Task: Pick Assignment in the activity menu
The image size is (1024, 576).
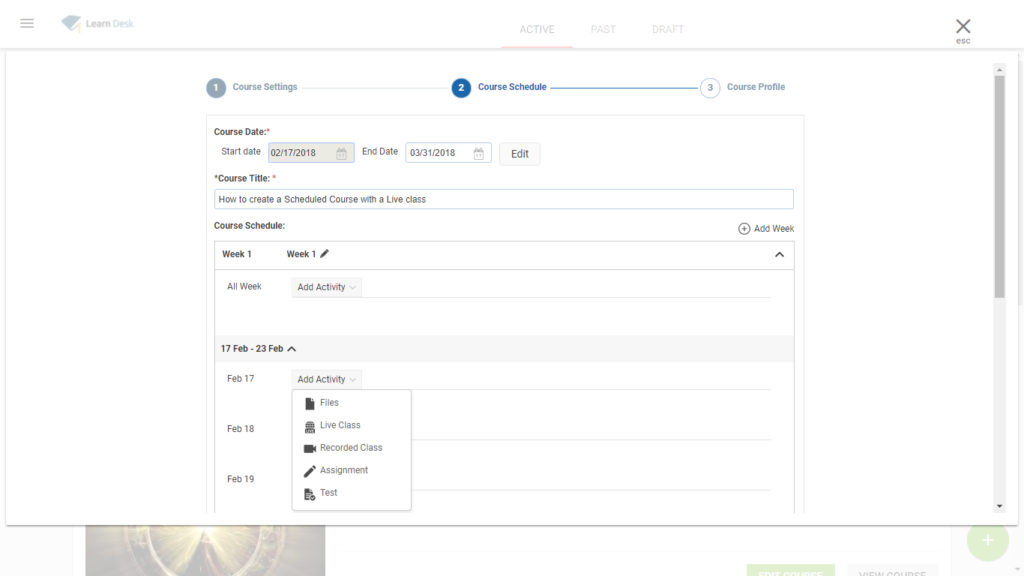Action: pyautogui.click(x=343, y=471)
